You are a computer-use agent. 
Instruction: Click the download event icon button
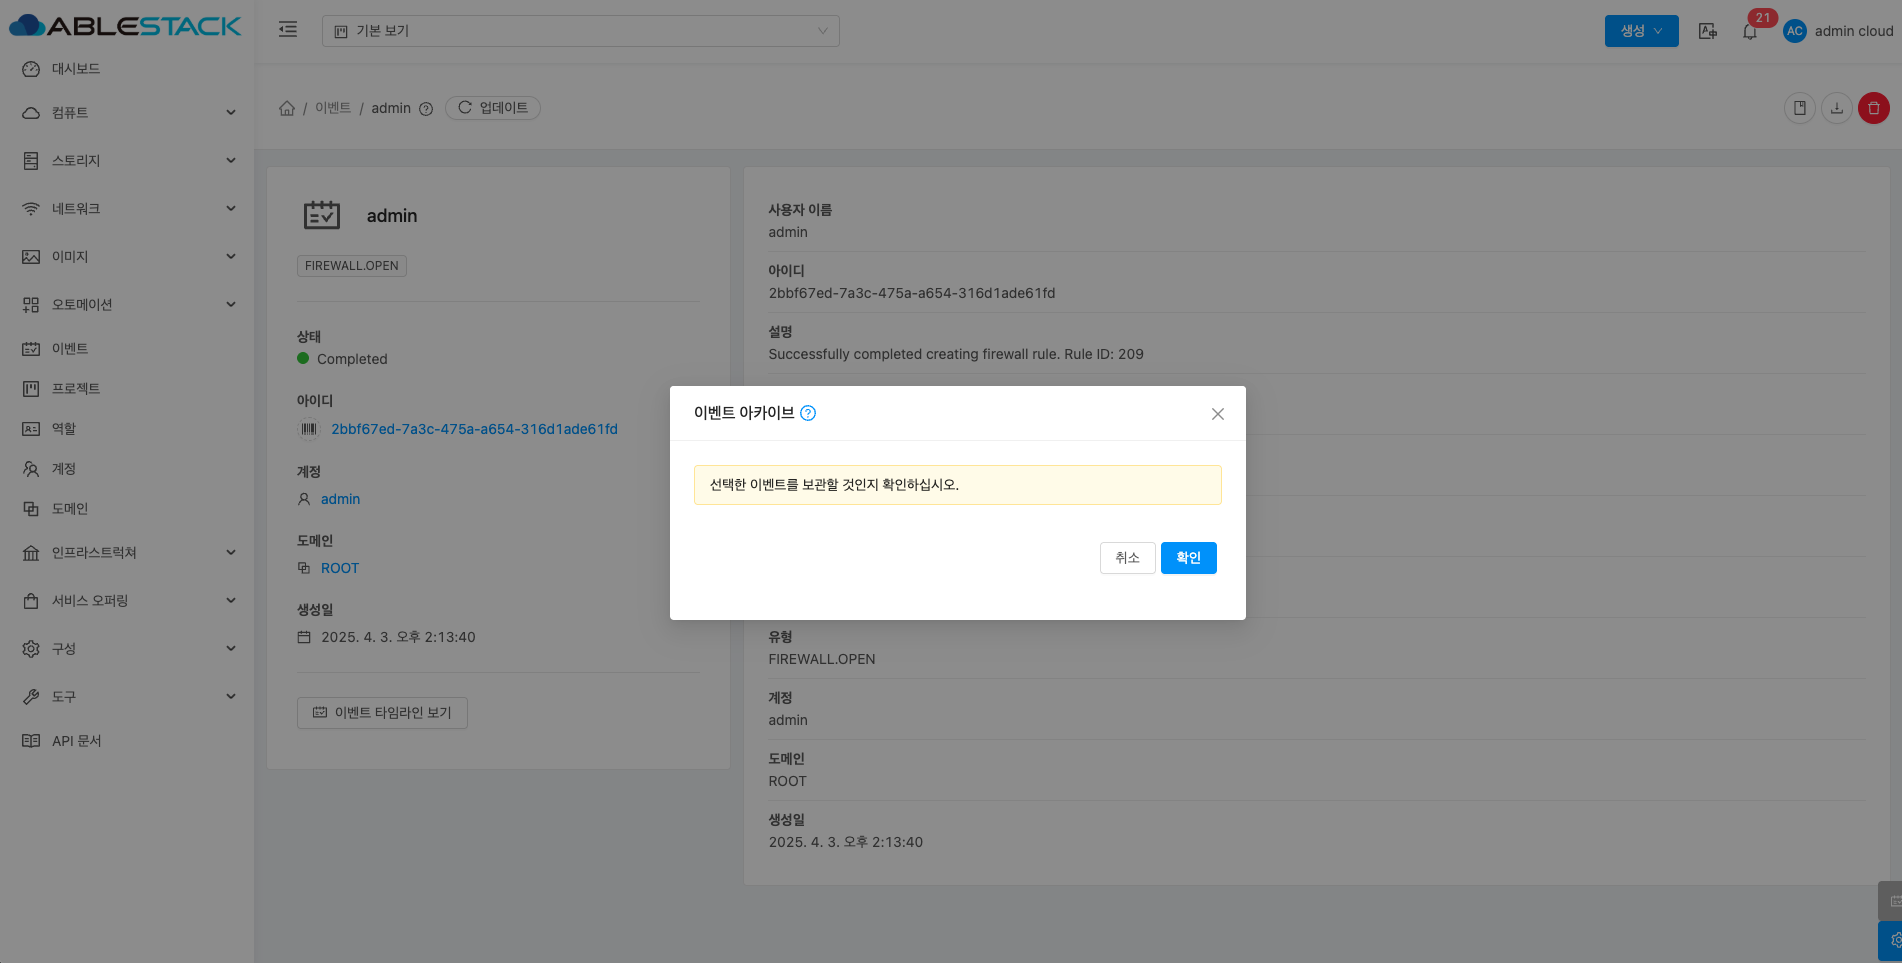(1836, 108)
